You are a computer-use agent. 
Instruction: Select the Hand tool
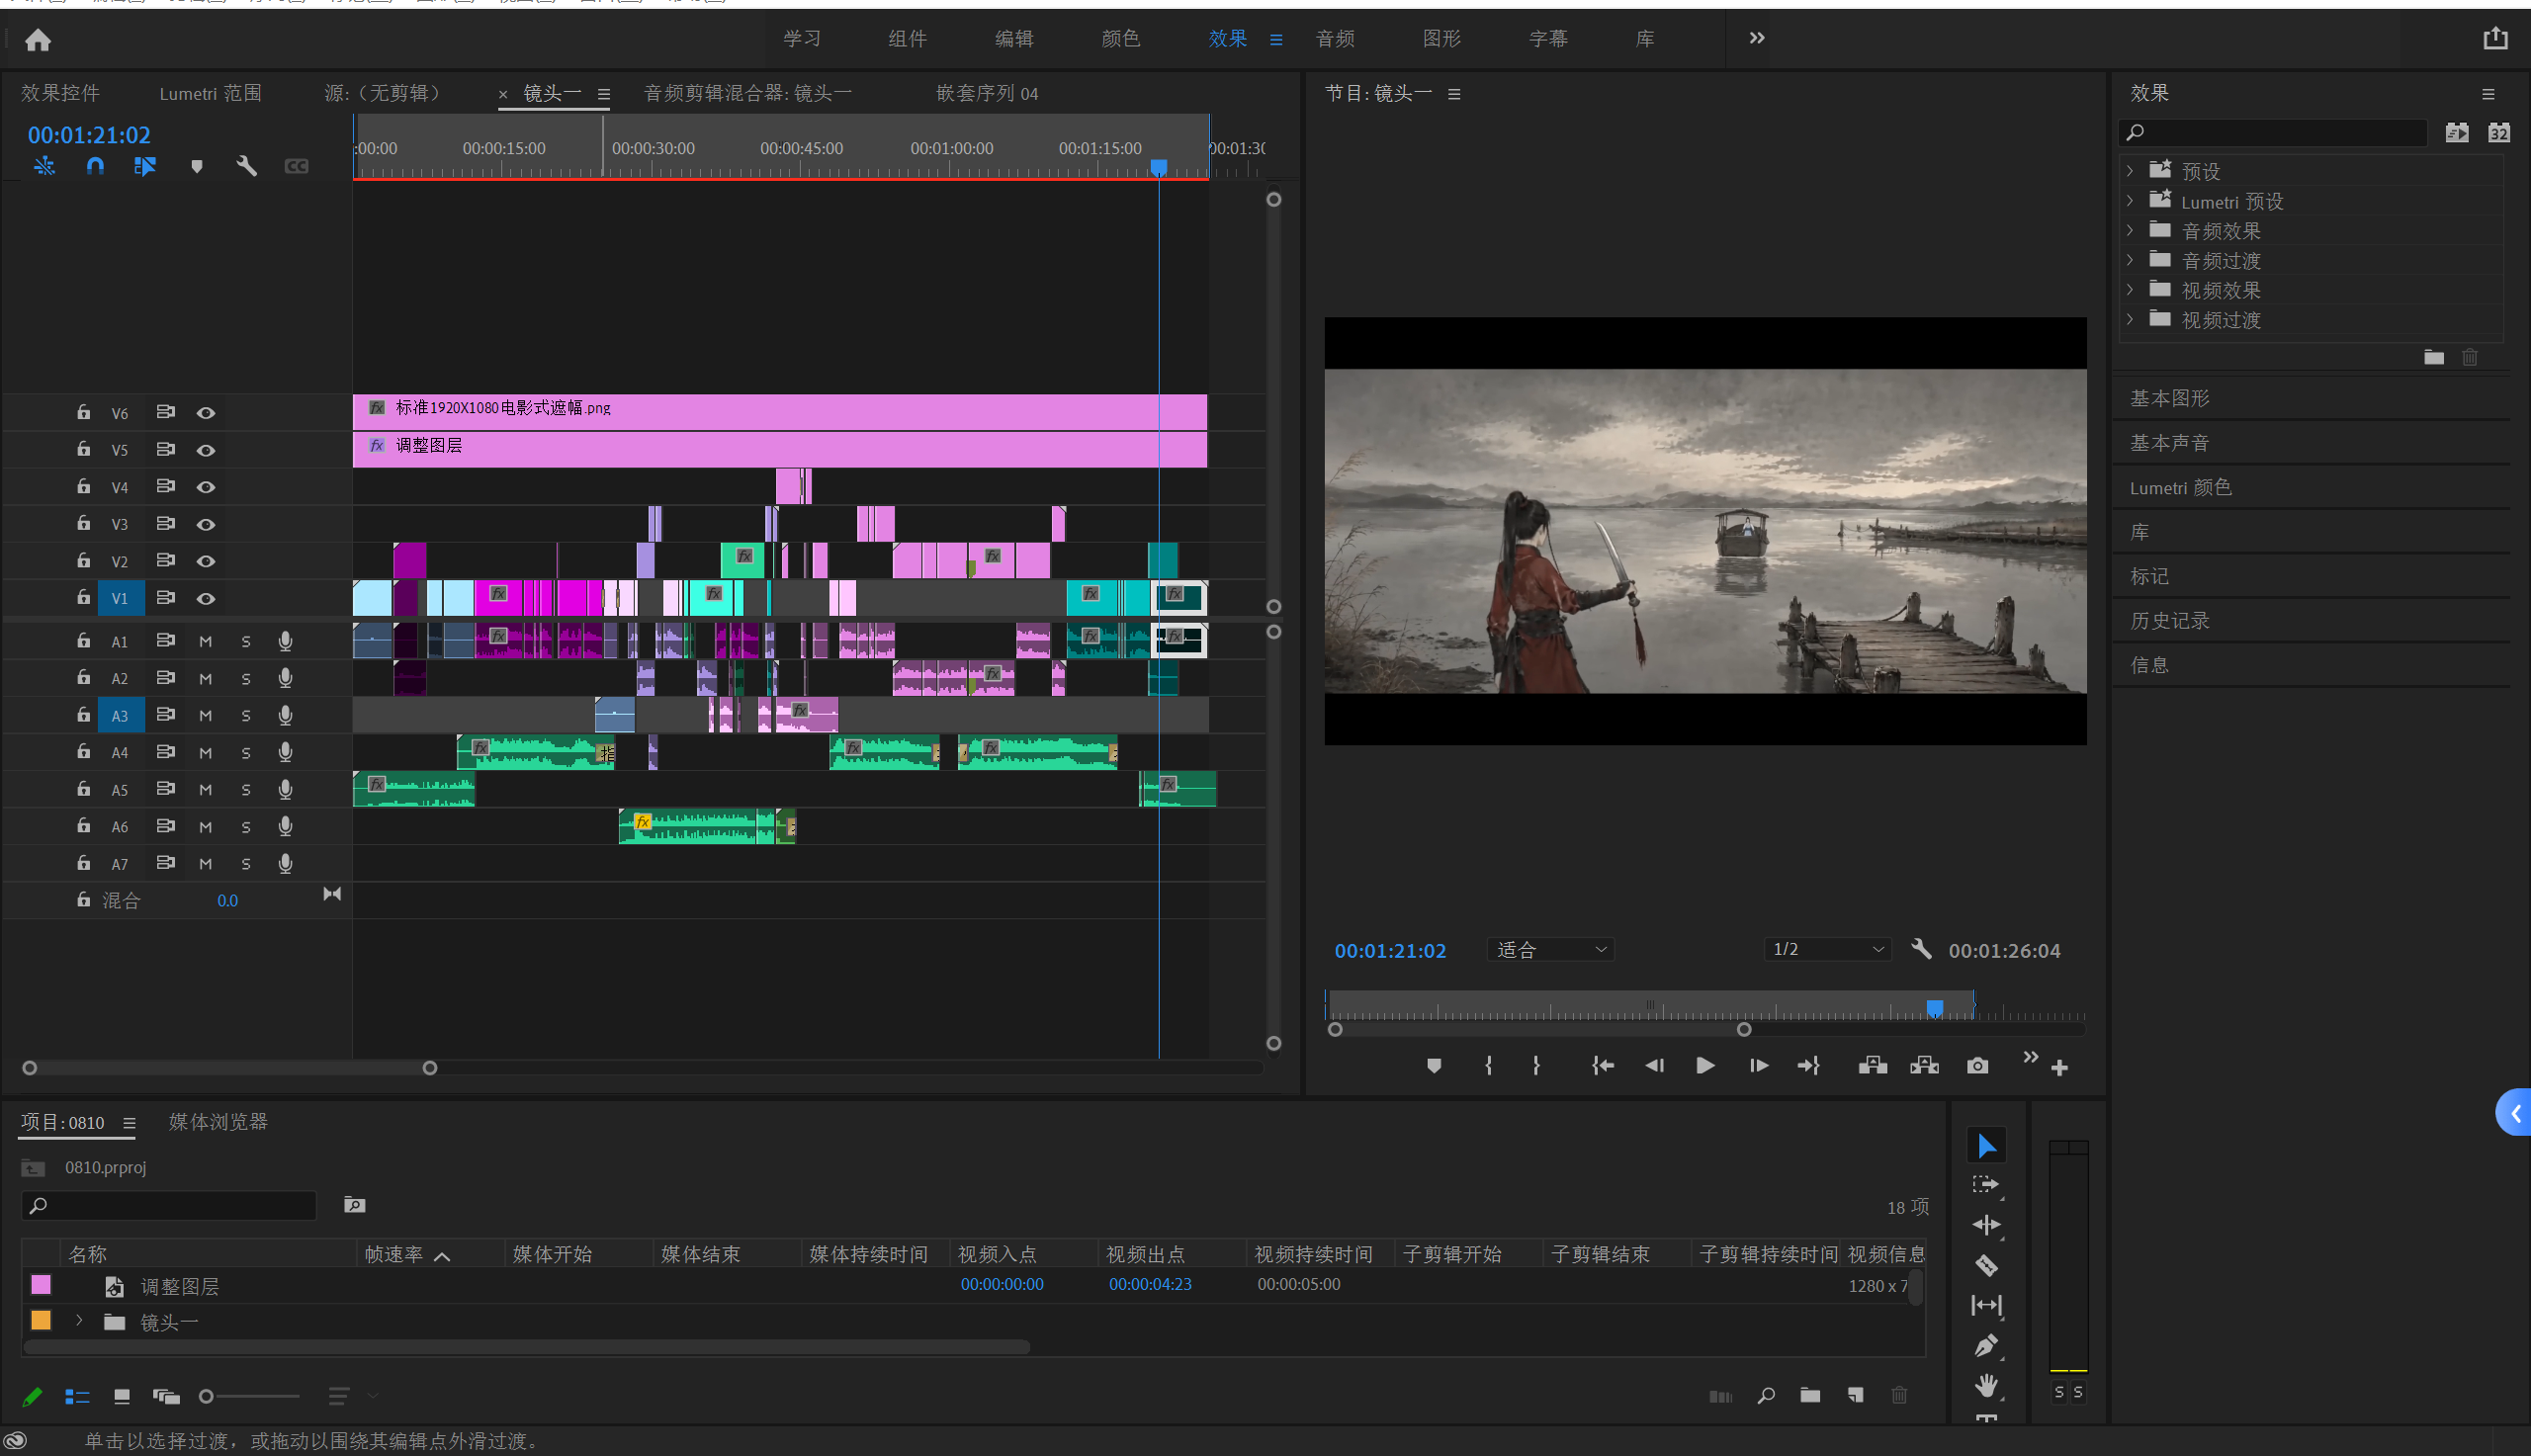point(1986,1385)
